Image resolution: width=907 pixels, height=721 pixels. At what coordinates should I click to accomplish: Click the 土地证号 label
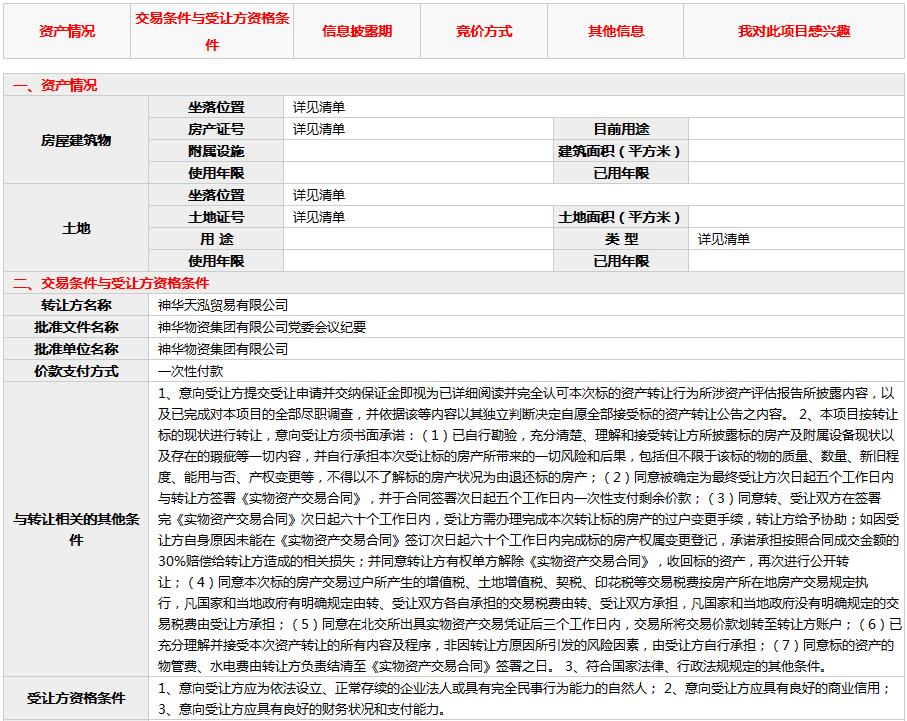pos(215,217)
